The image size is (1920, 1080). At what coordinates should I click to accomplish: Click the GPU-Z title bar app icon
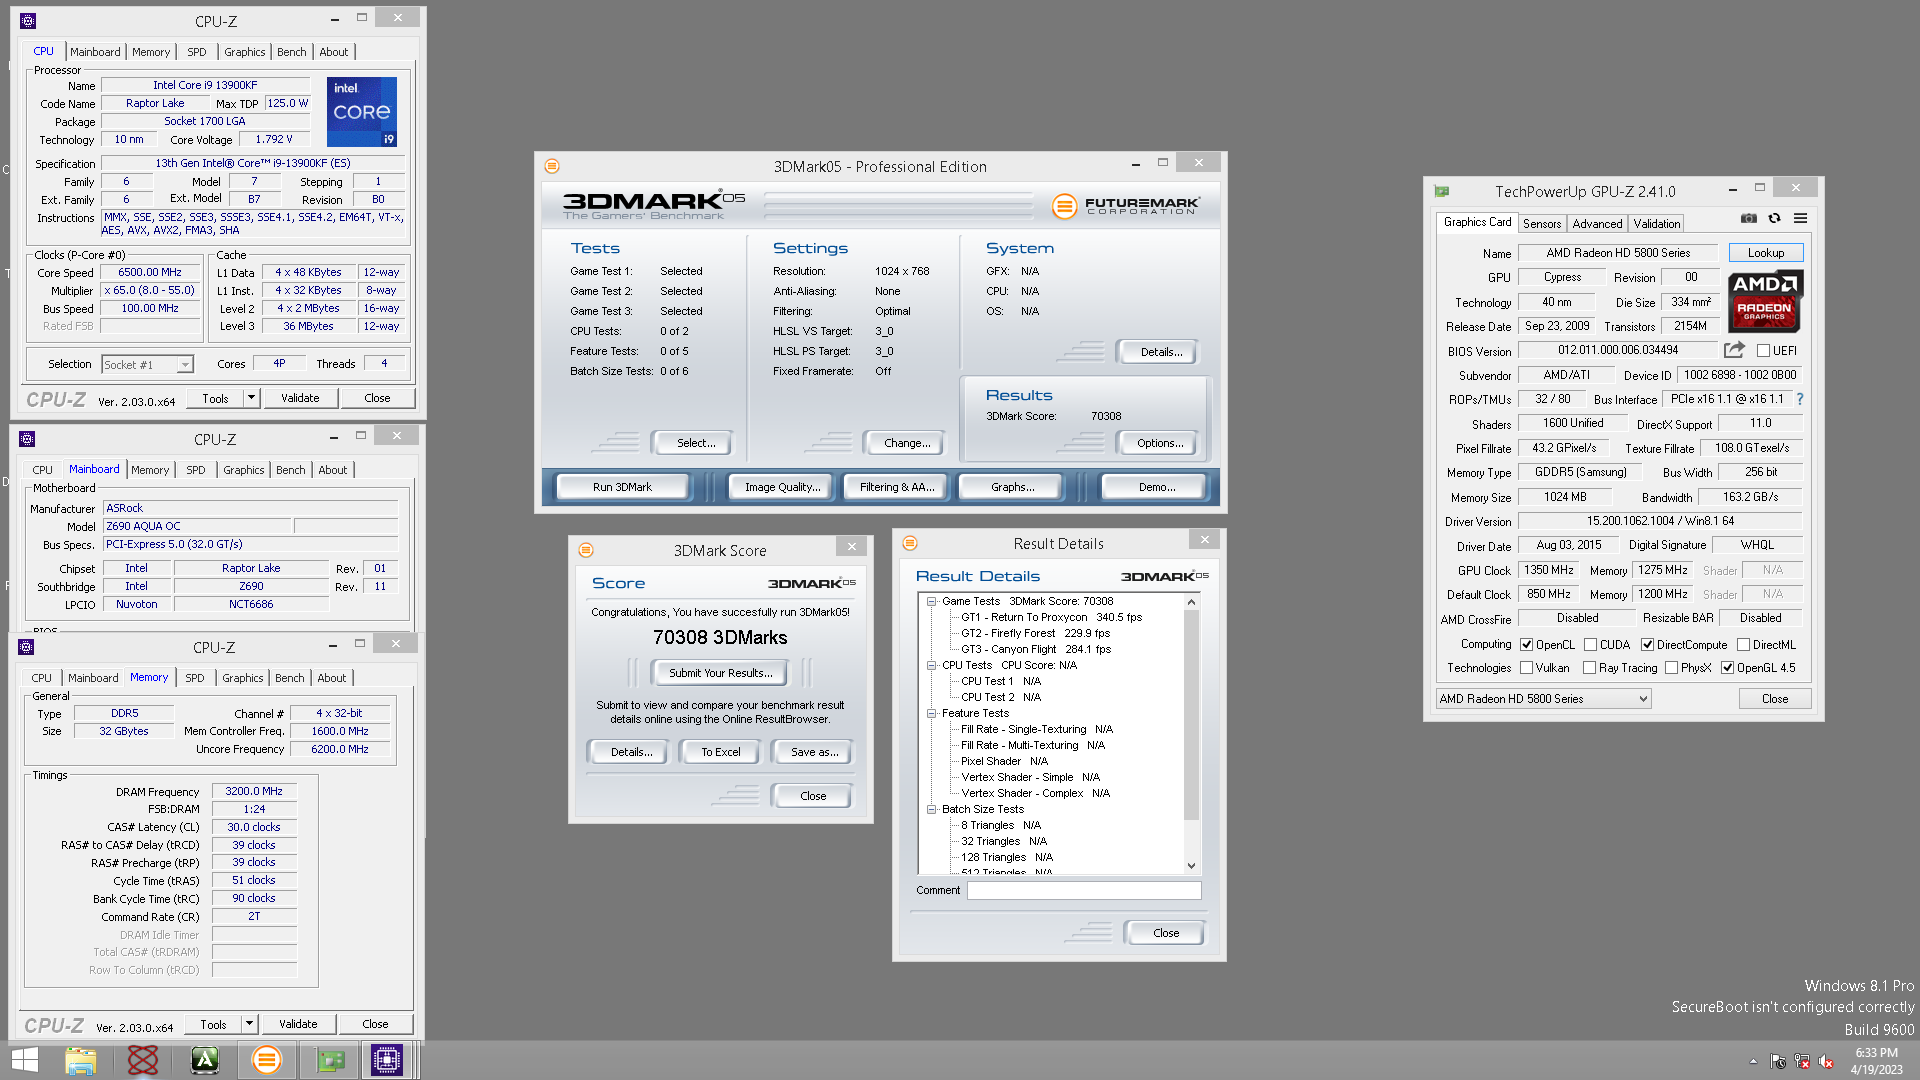coord(1442,191)
